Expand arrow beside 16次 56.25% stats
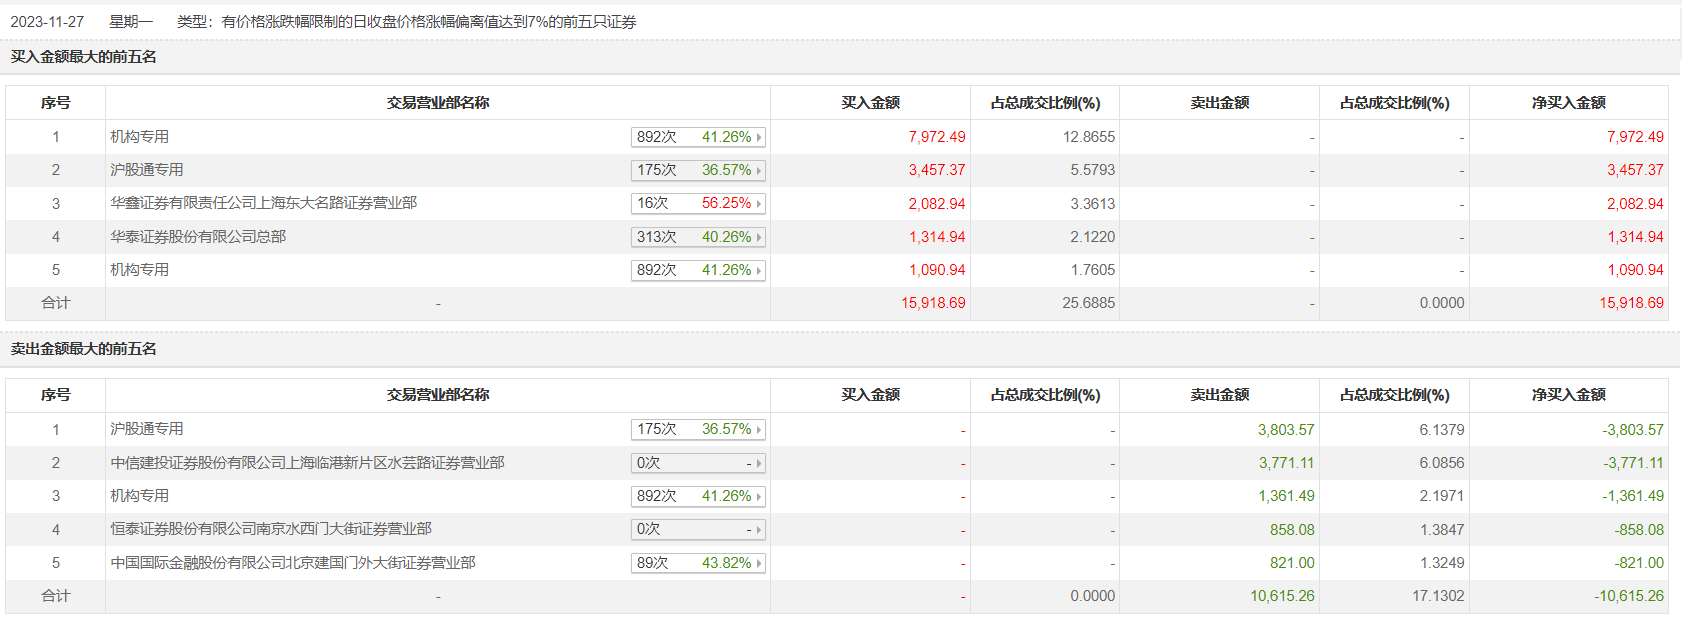 tap(759, 204)
